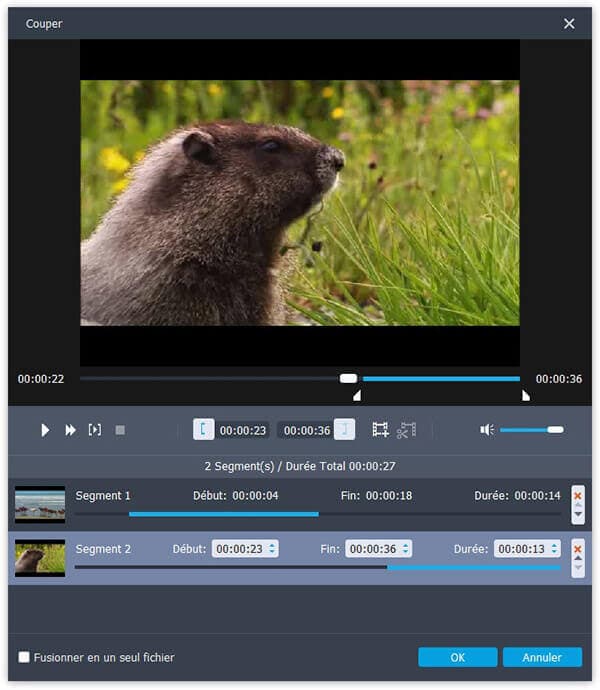Viewport: 600px width, 690px height.
Task: Click the current time 00:00:22 label
Action: click(41, 379)
